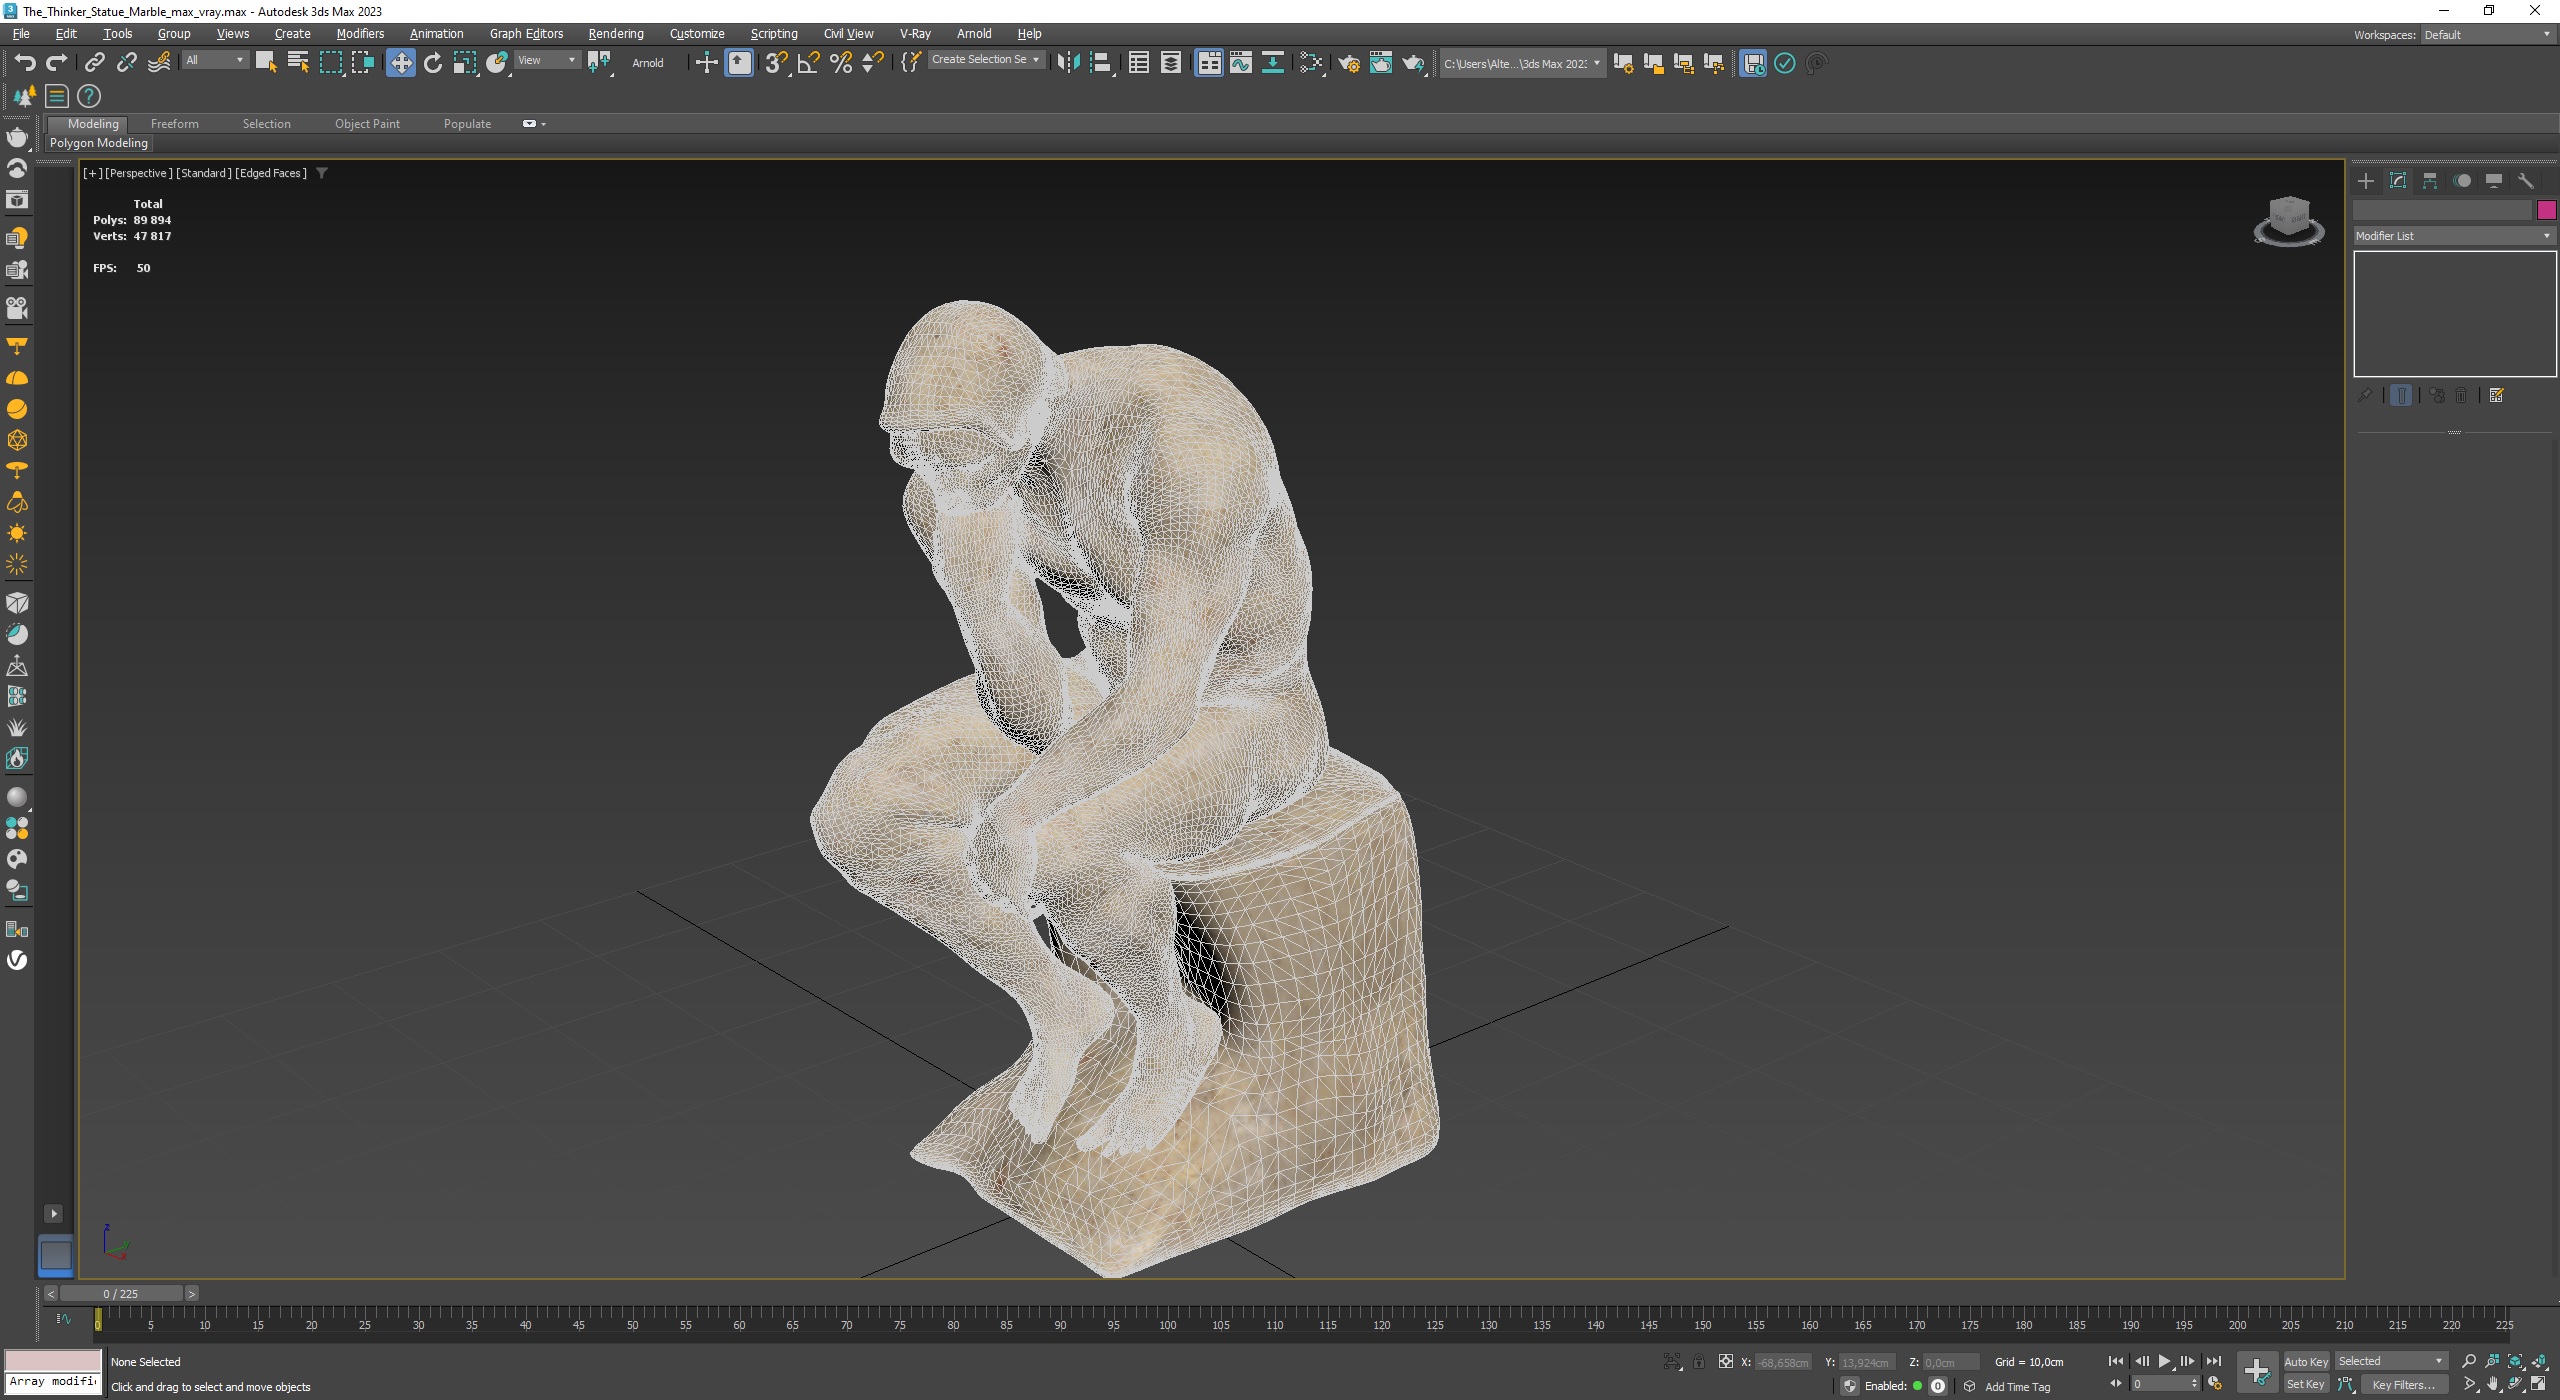Play the animation

click(x=2164, y=1361)
